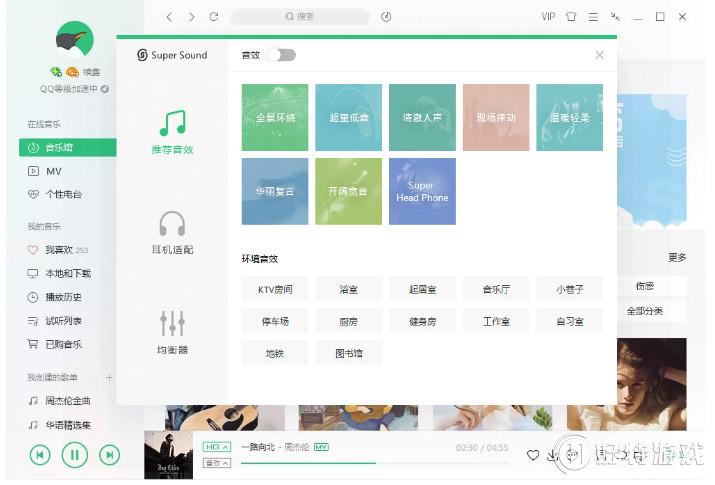
Task: Apply the 现场律动 sound effect tile
Action: pos(496,118)
